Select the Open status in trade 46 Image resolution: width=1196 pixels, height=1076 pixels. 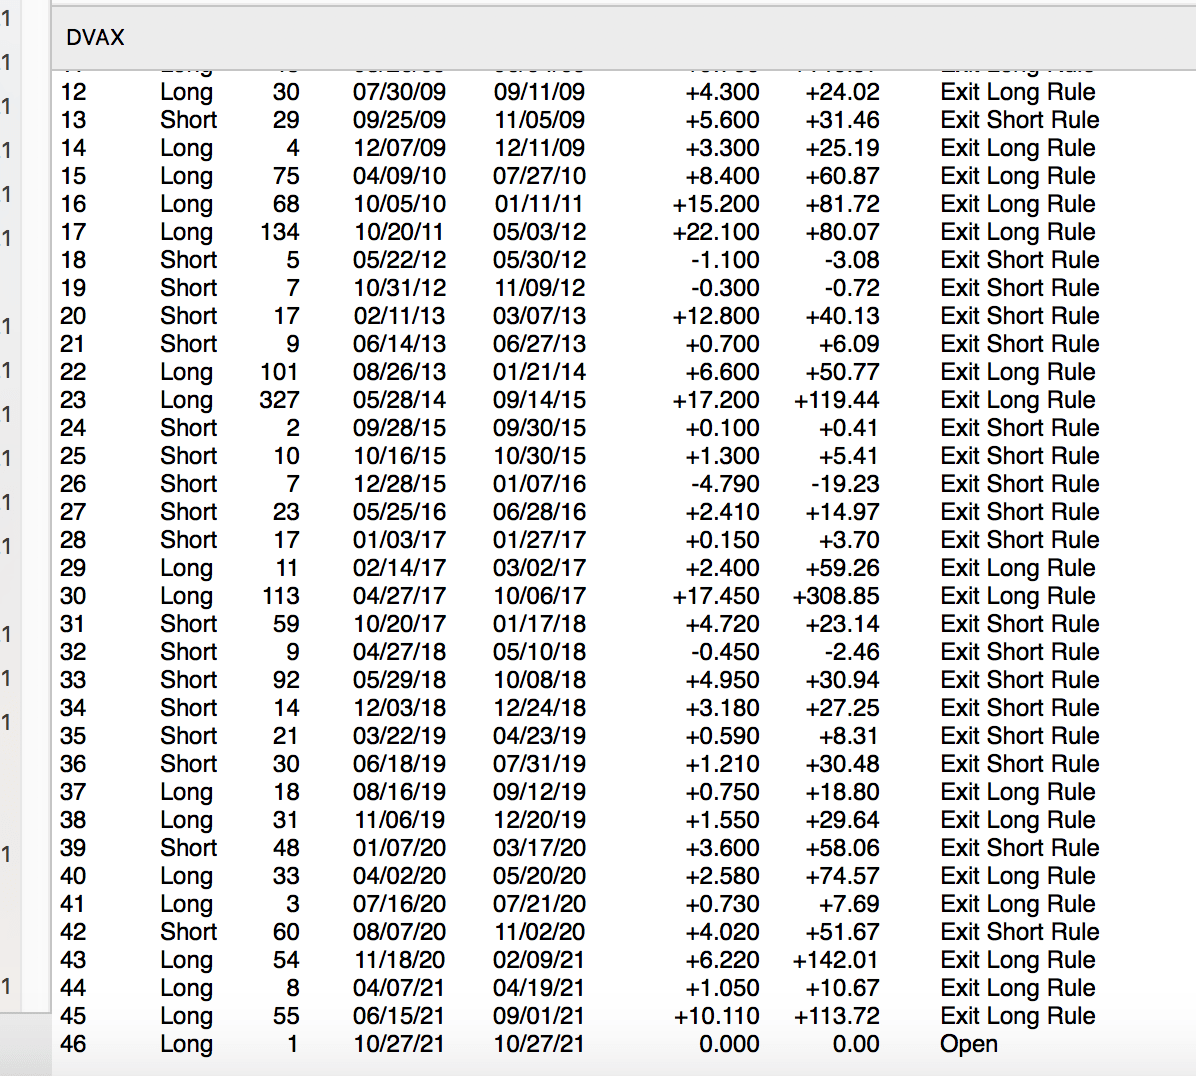[969, 1044]
